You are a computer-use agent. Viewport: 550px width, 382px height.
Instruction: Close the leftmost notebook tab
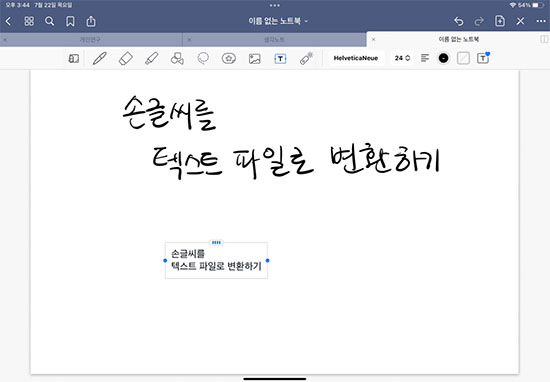click(5, 40)
